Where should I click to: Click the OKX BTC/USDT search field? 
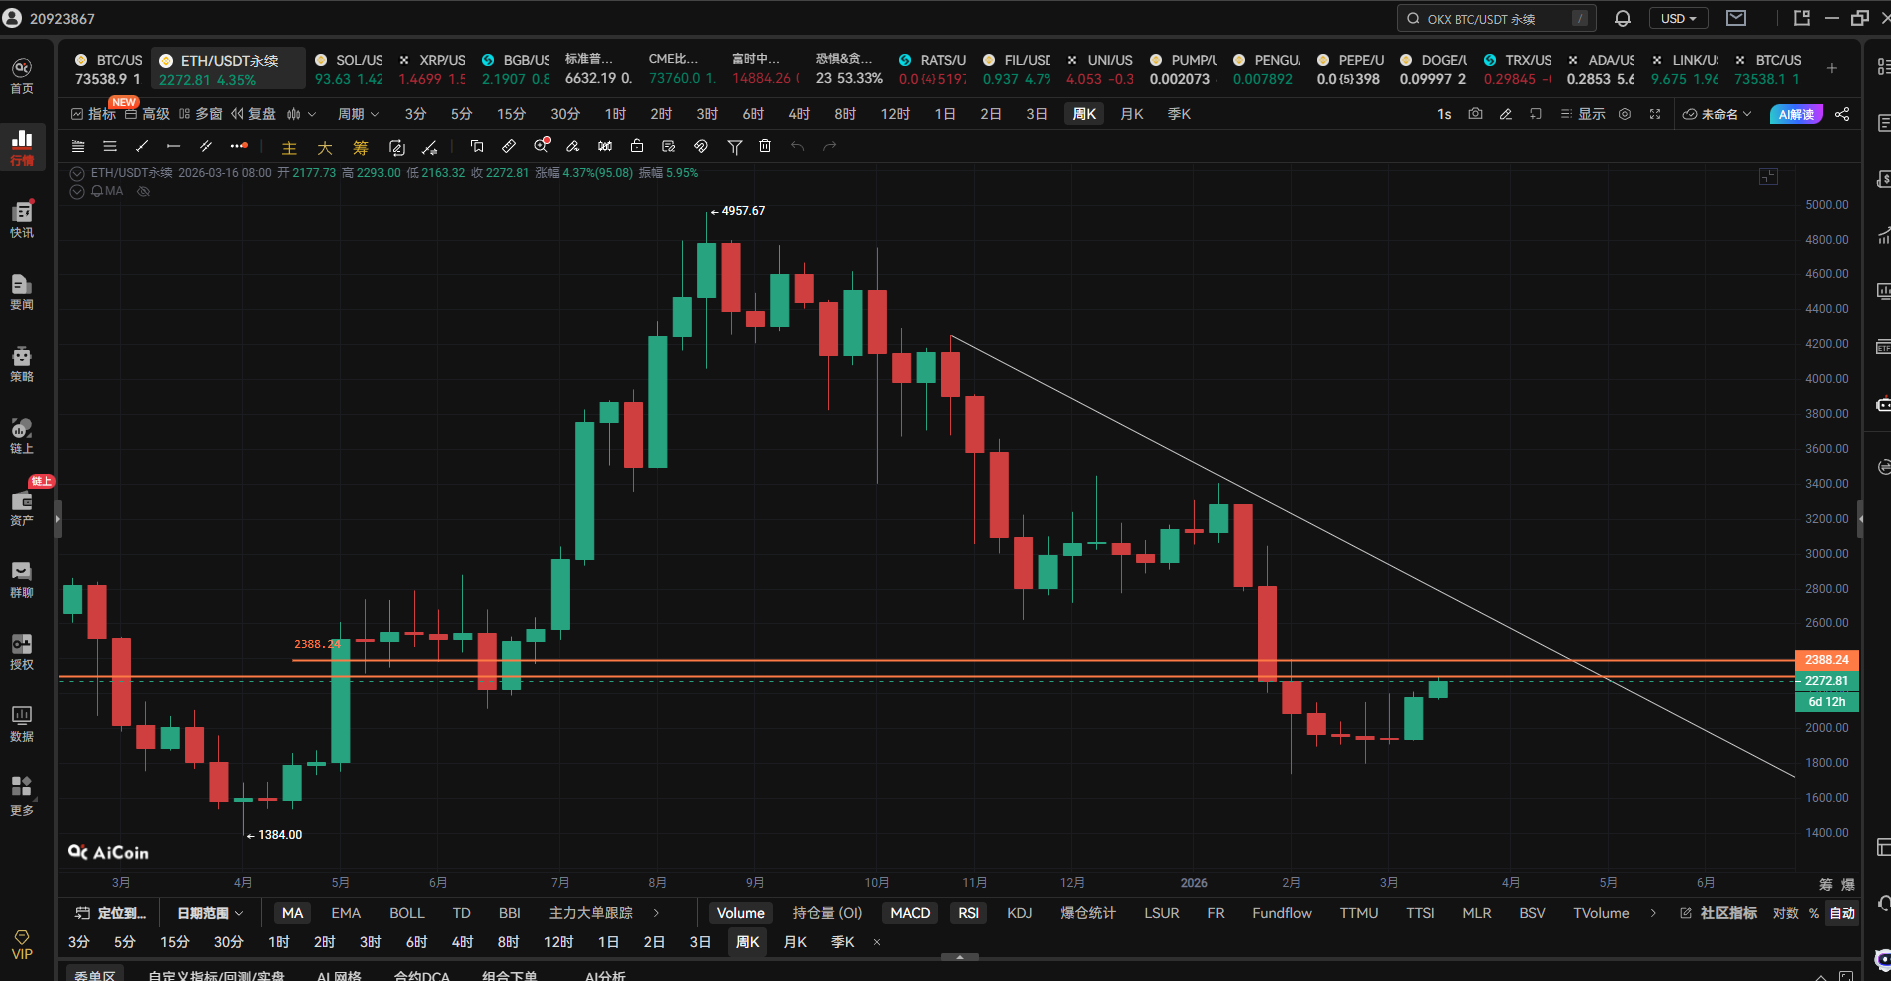coord(1496,18)
